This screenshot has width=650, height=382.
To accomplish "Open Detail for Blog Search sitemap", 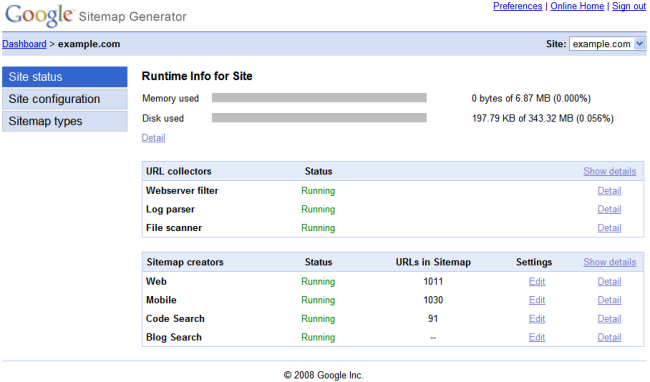I will pos(609,337).
